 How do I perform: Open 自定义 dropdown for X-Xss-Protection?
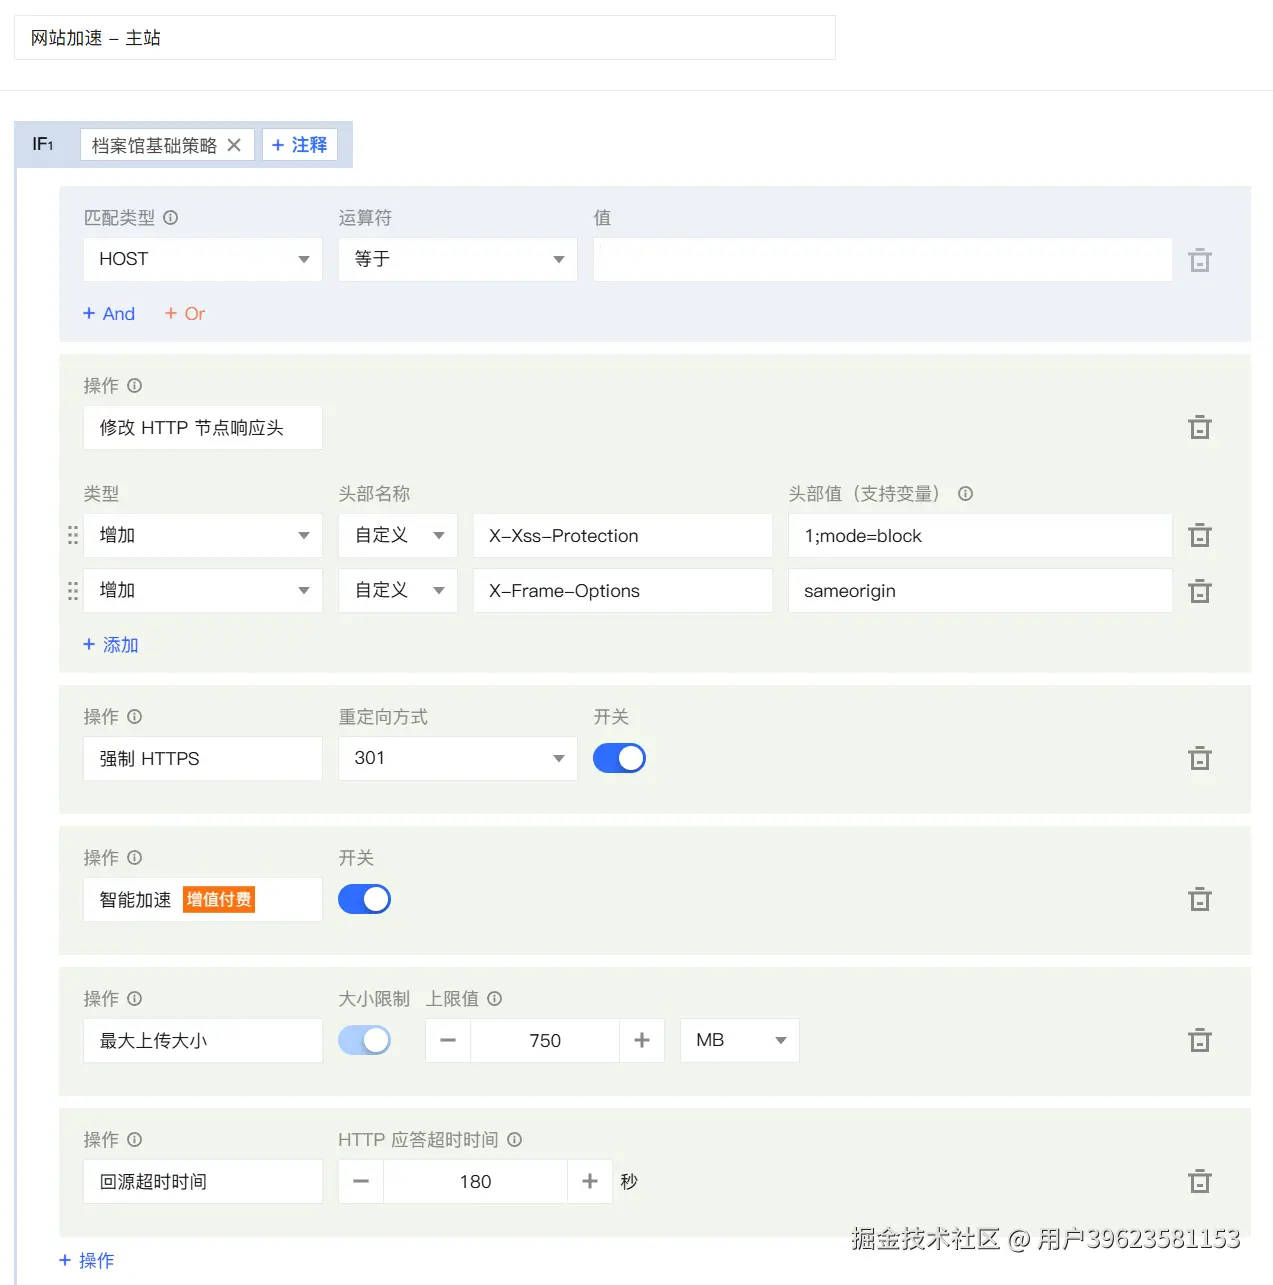click(x=398, y=535)
